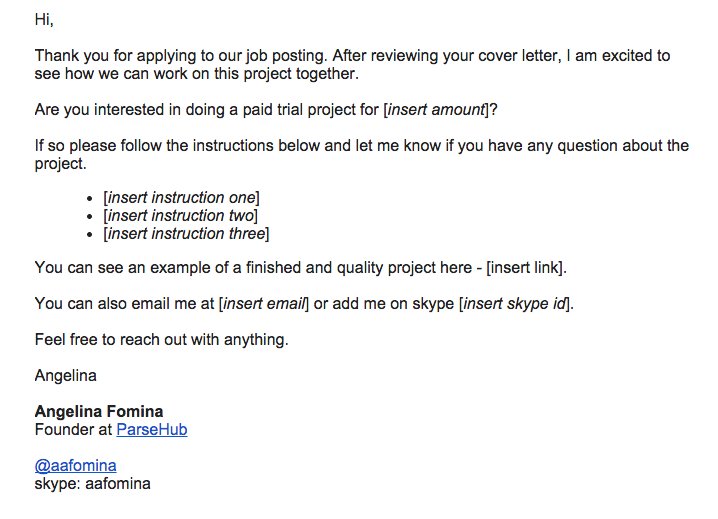
Task: Click the [insert skype id] placeholder
Action: pos(516,304)
